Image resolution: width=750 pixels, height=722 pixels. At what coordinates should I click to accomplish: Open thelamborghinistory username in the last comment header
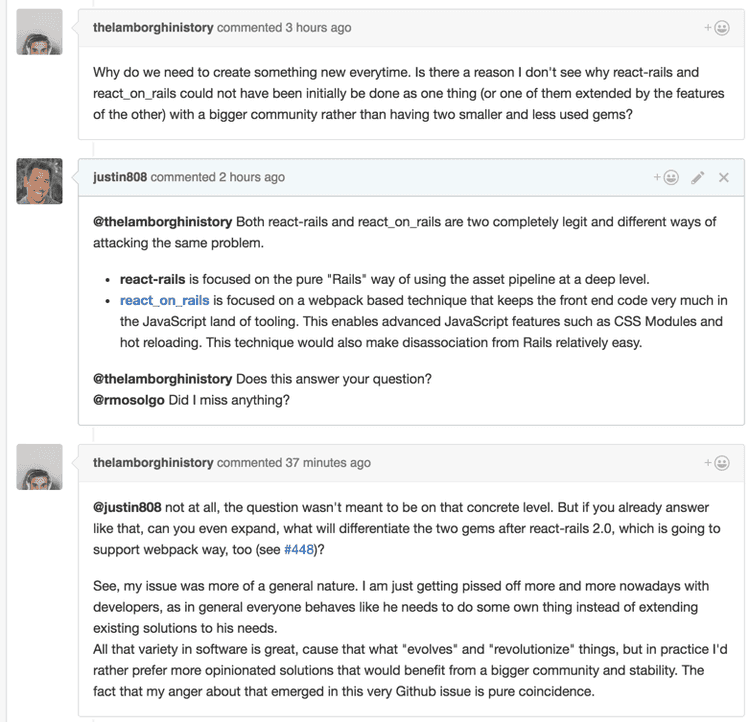pos(153,463)
